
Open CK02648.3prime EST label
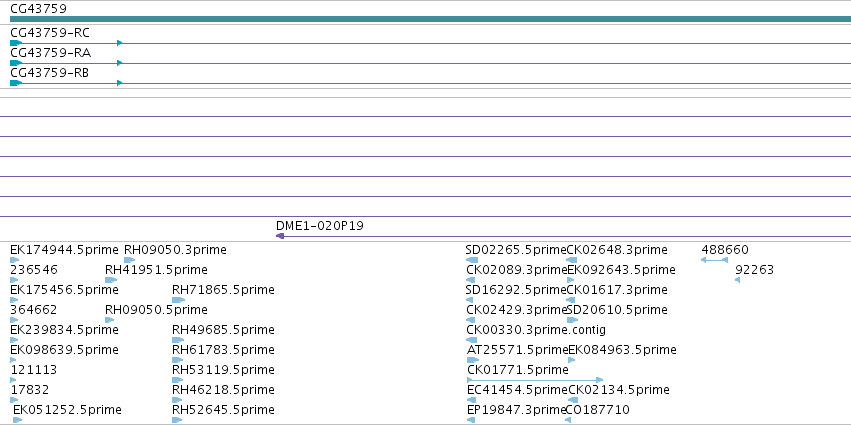click(x=617, y=250)
